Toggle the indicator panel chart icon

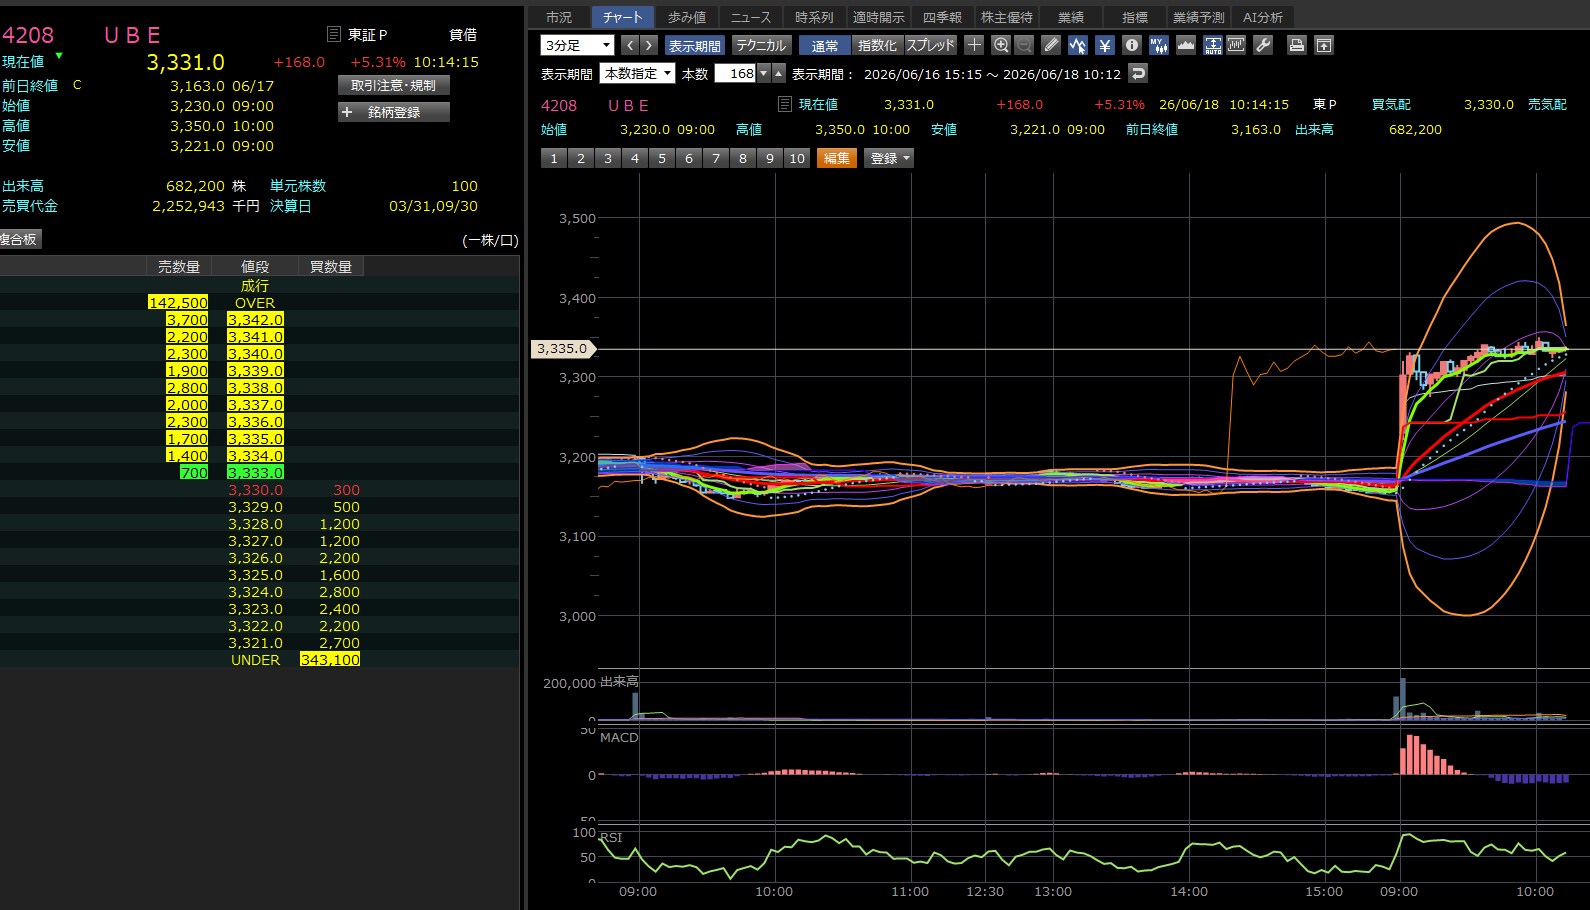pos(1237,45)
